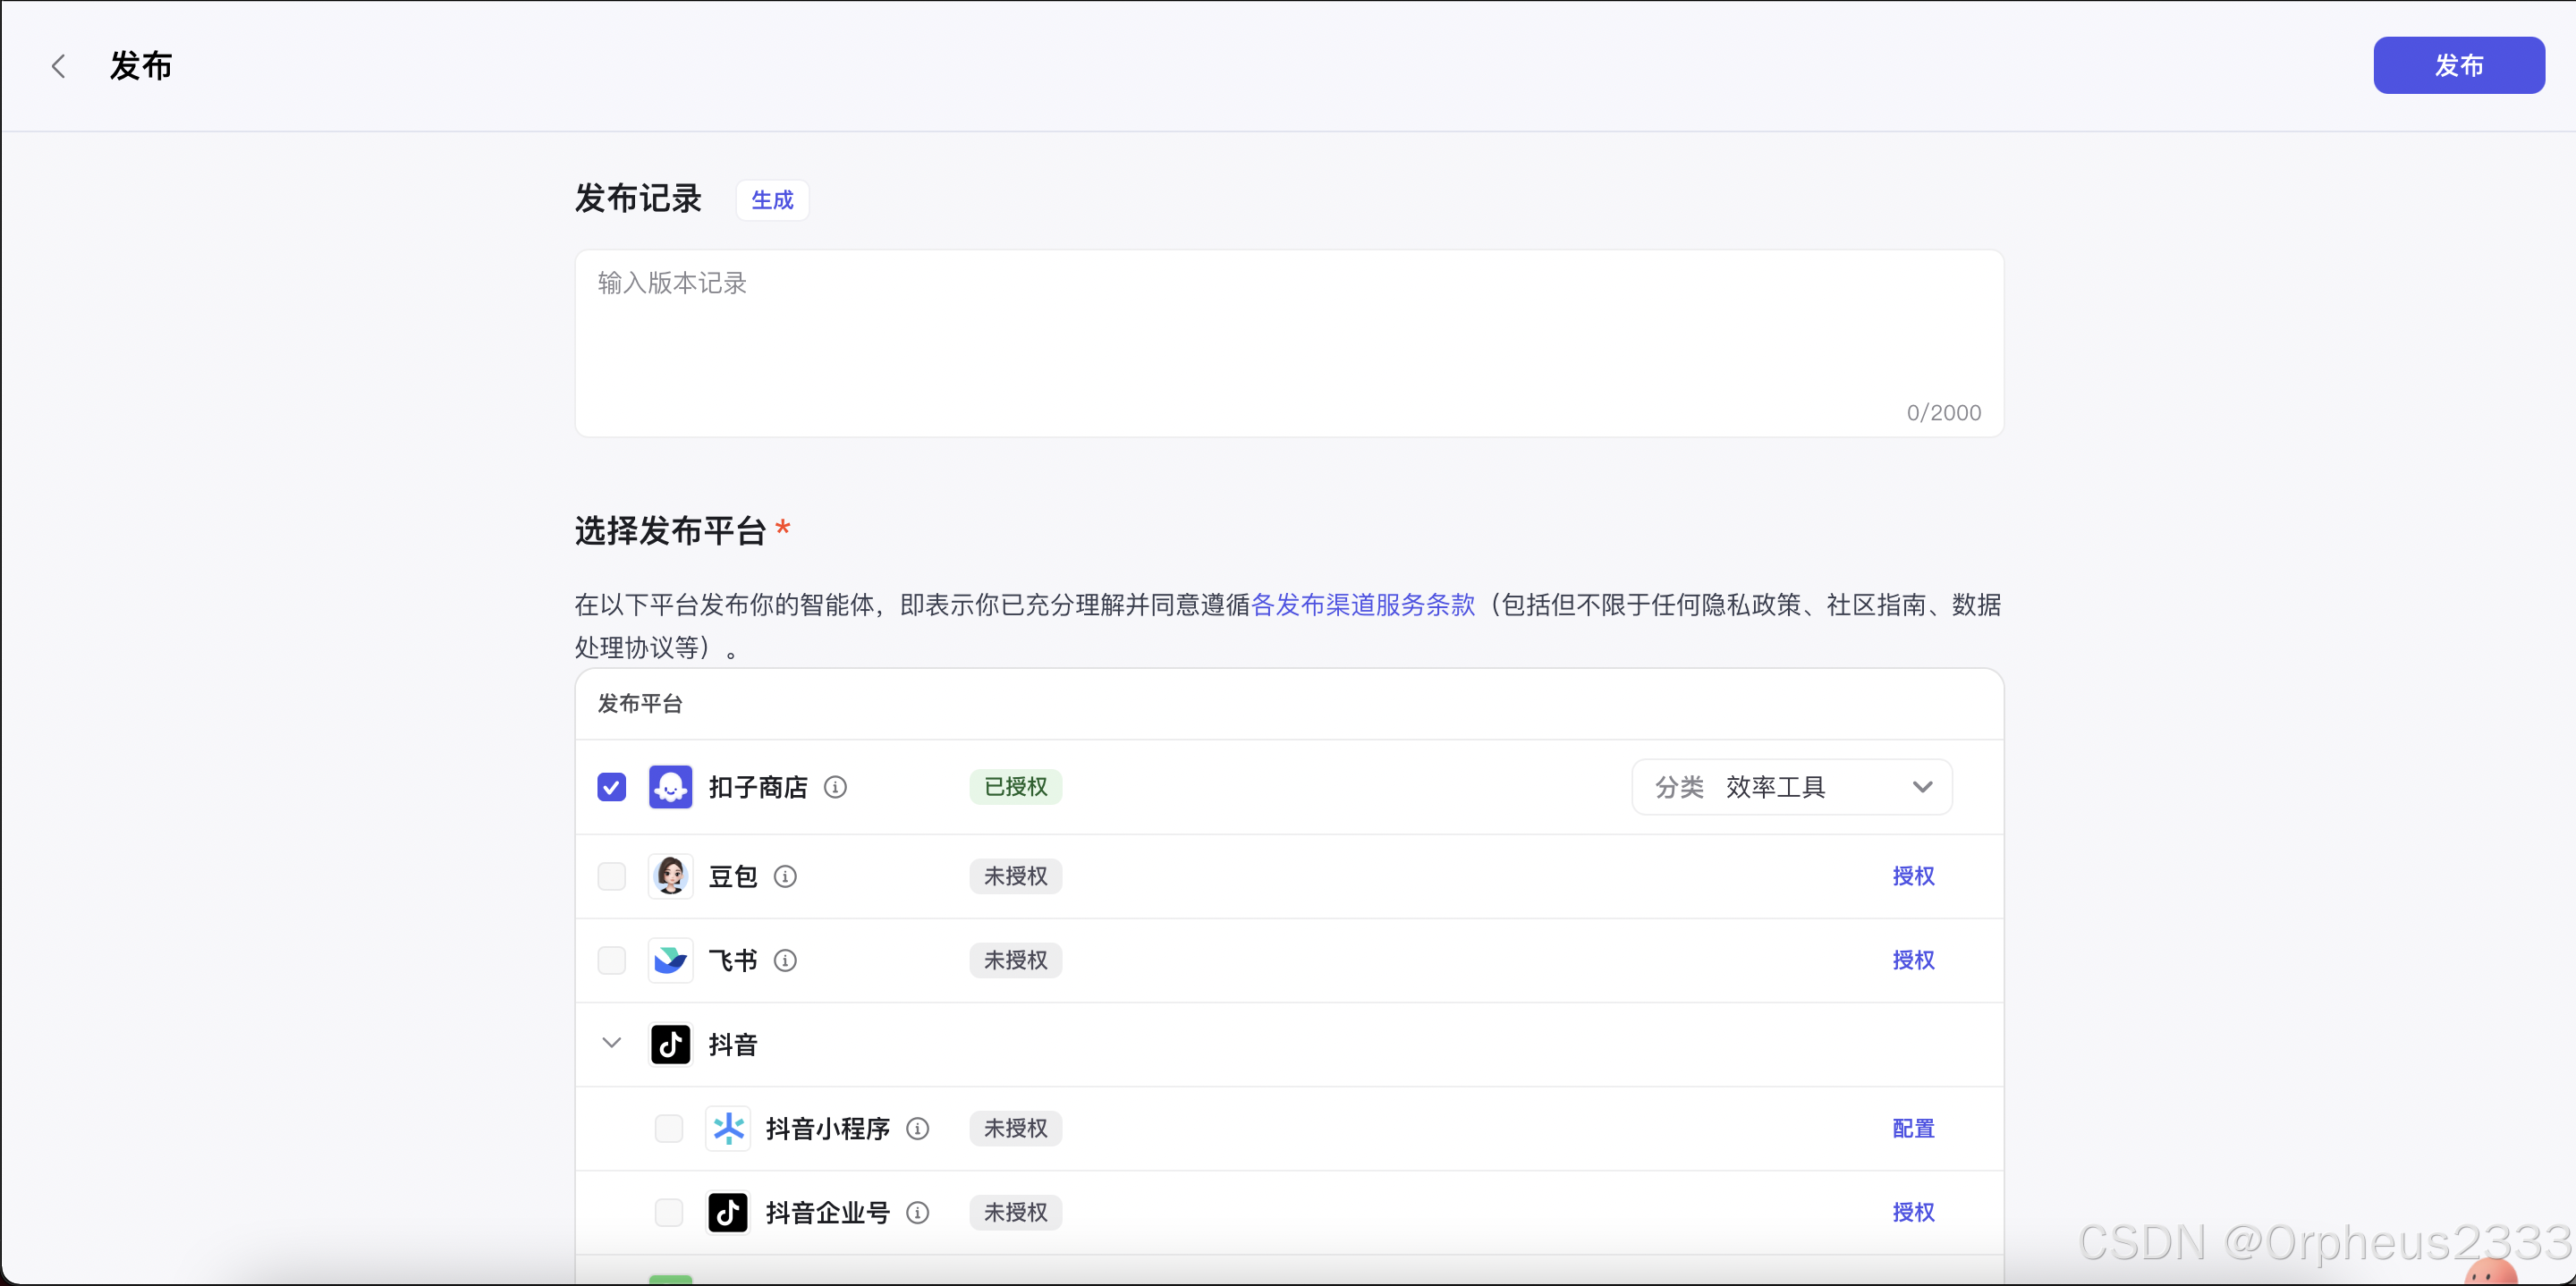Click the 抖音企业号 info icon
This screenshot has height=1286, width=2576.
click(x=917, y=1212)
